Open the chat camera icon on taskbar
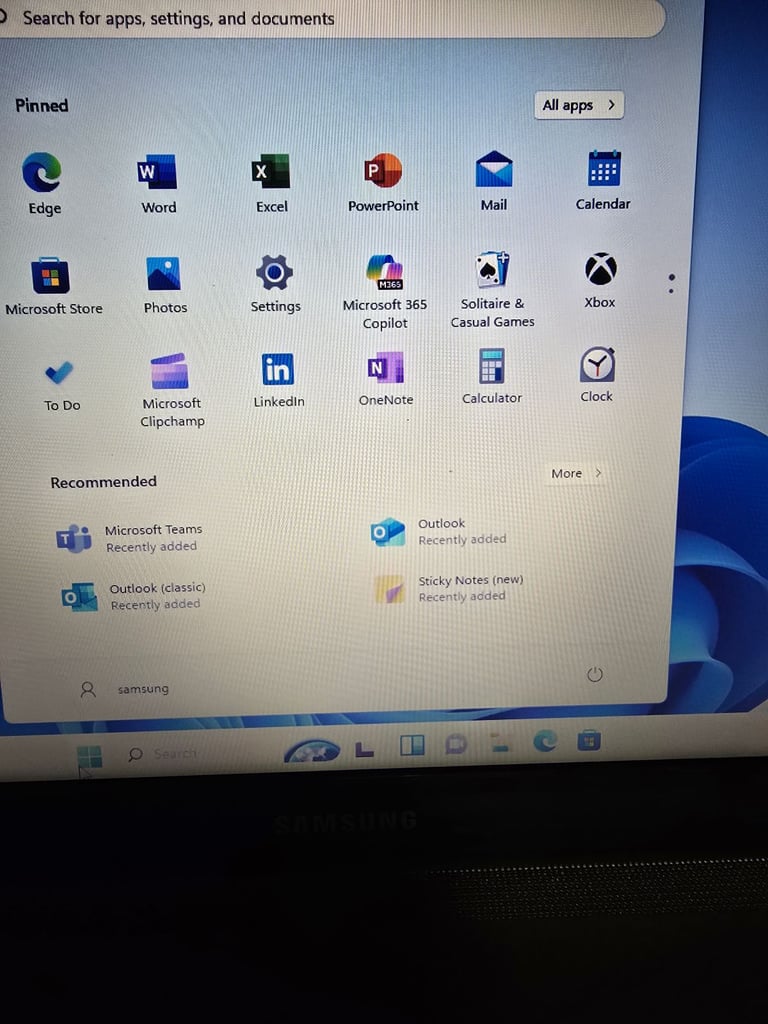This screenshot has width=768, height=1024. 456,744
